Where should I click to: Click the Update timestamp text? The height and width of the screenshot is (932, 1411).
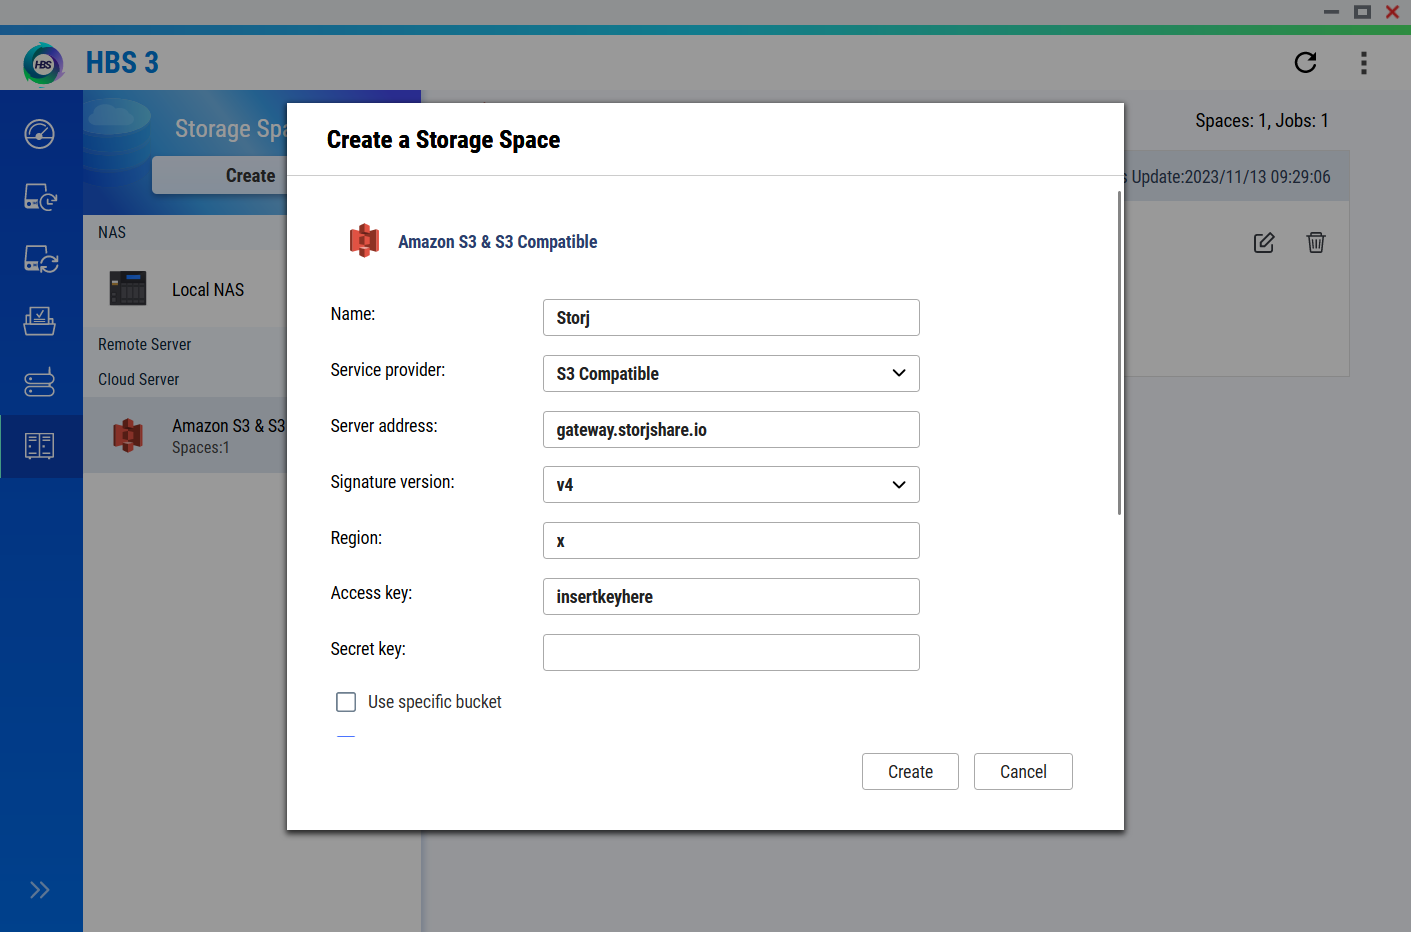point(1231,177)
